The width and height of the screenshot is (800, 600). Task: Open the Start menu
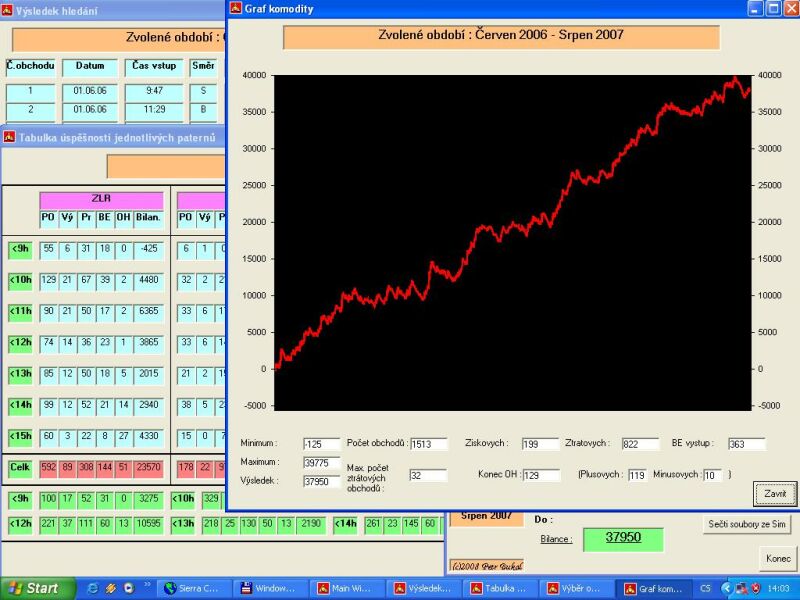point(37,588)
